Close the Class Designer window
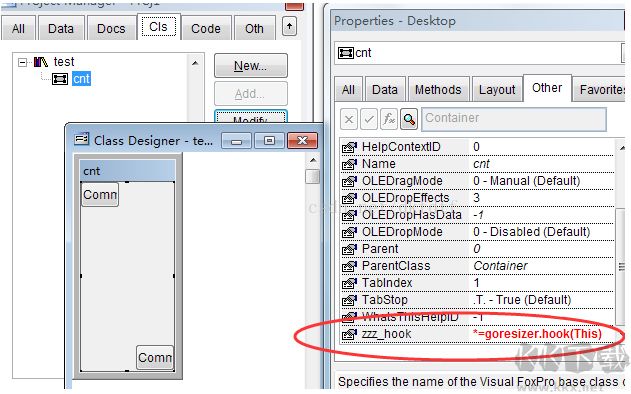 [302, 140]
